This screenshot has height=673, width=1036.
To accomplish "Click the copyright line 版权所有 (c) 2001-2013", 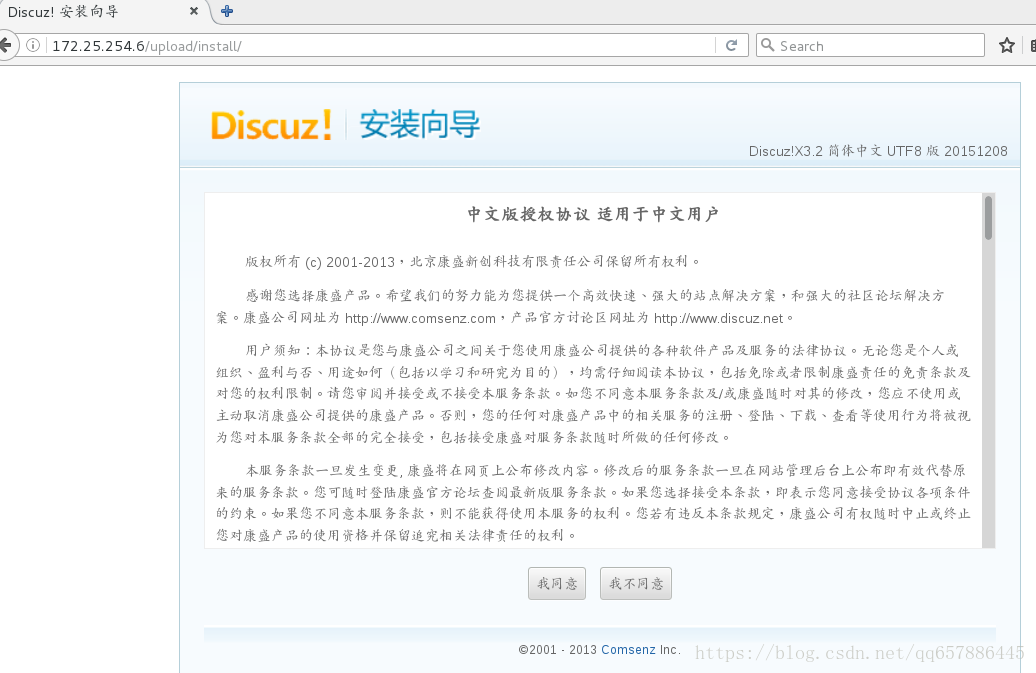I will (320, 262).
